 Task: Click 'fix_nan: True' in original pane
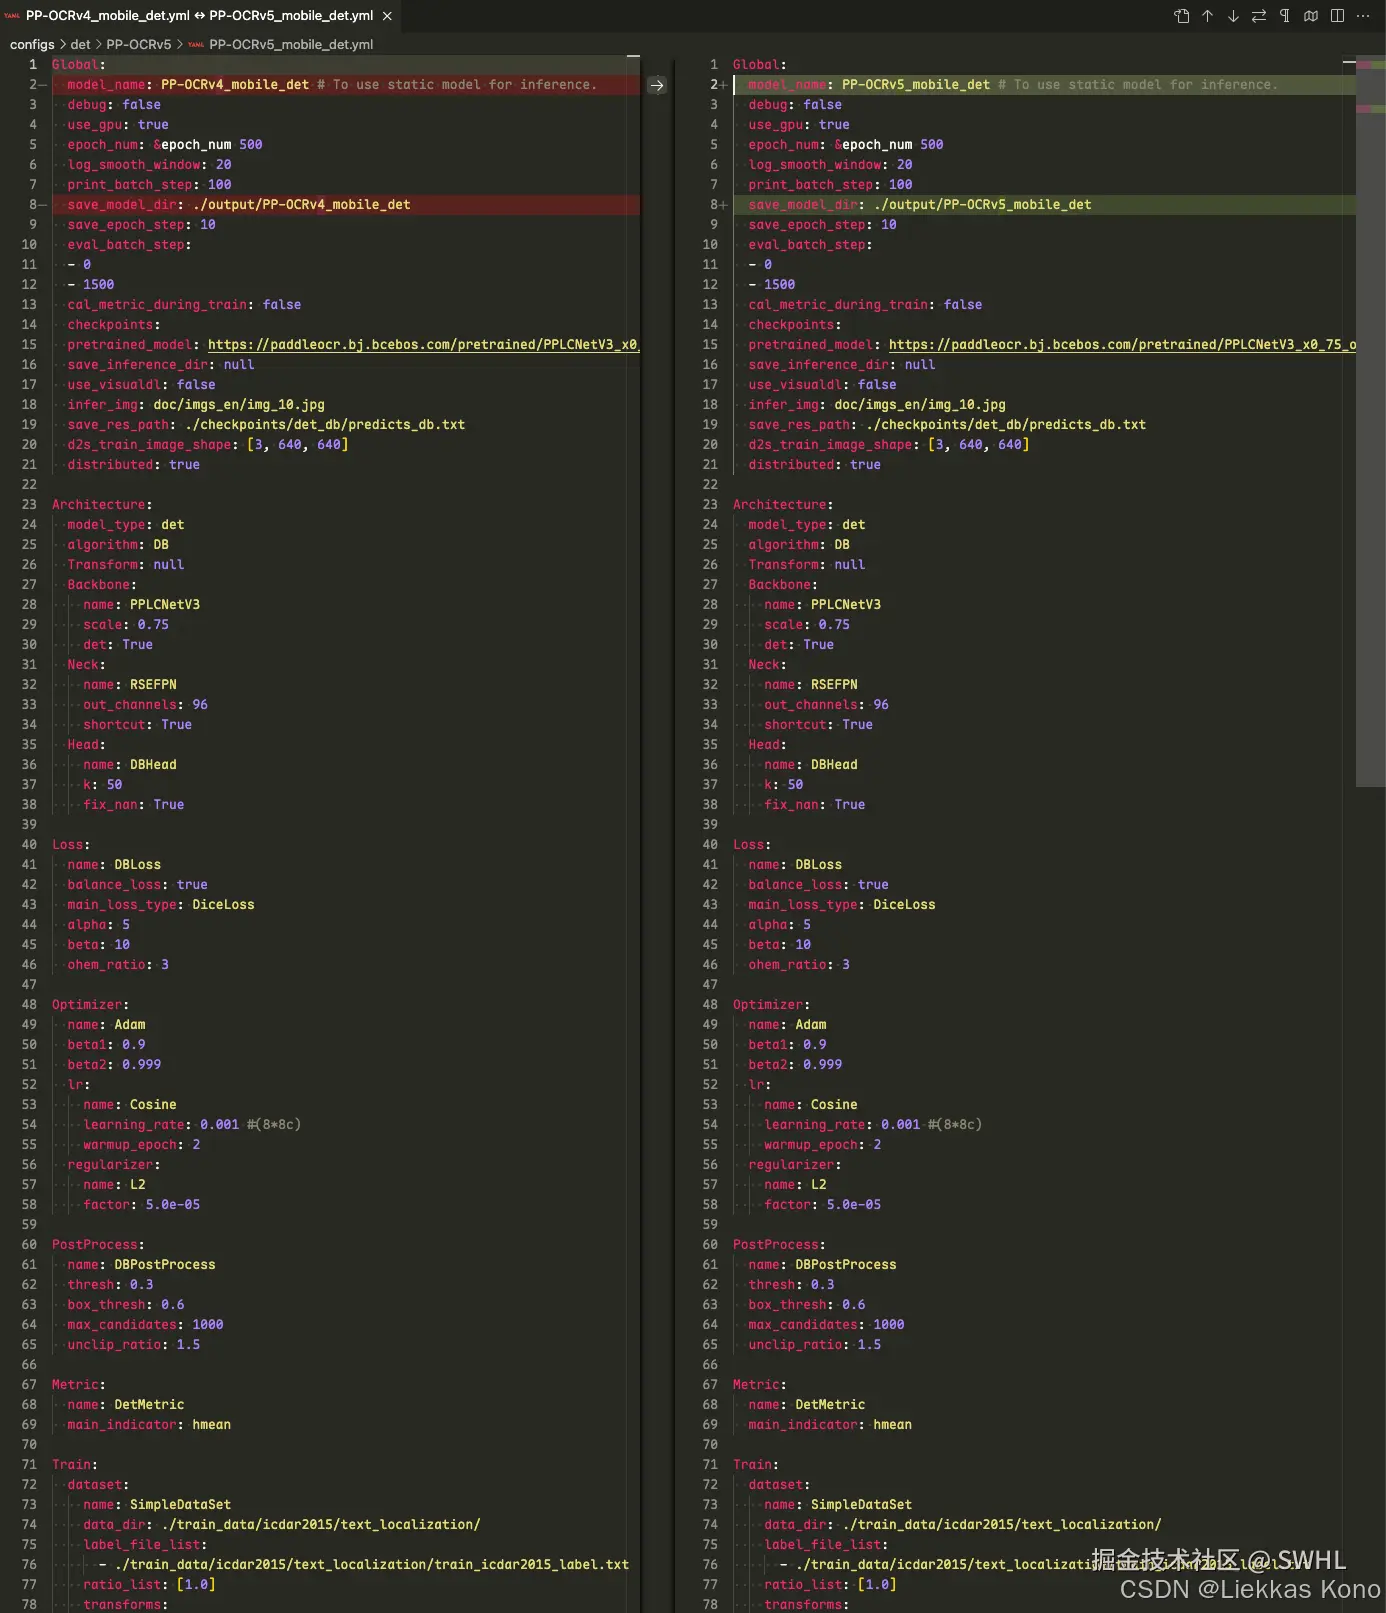pyautogui.click(x=134, y=805)
